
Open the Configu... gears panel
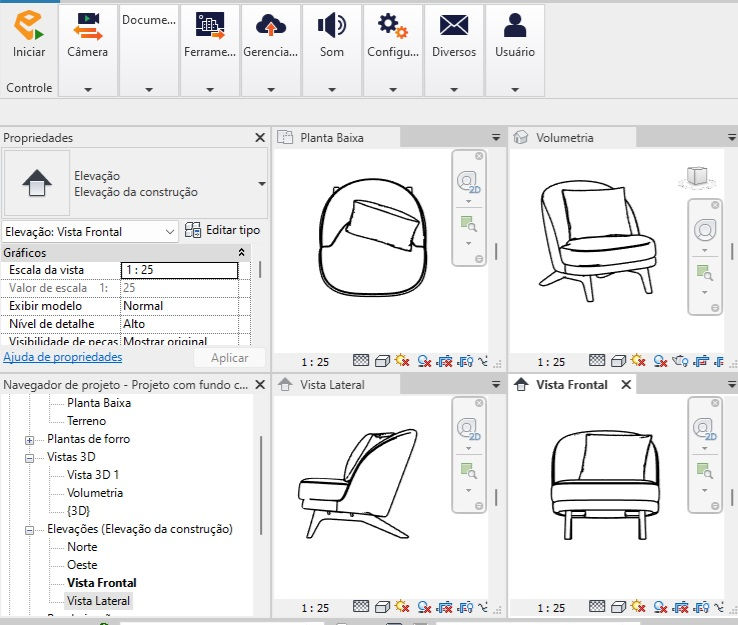(x=393, y=50)
